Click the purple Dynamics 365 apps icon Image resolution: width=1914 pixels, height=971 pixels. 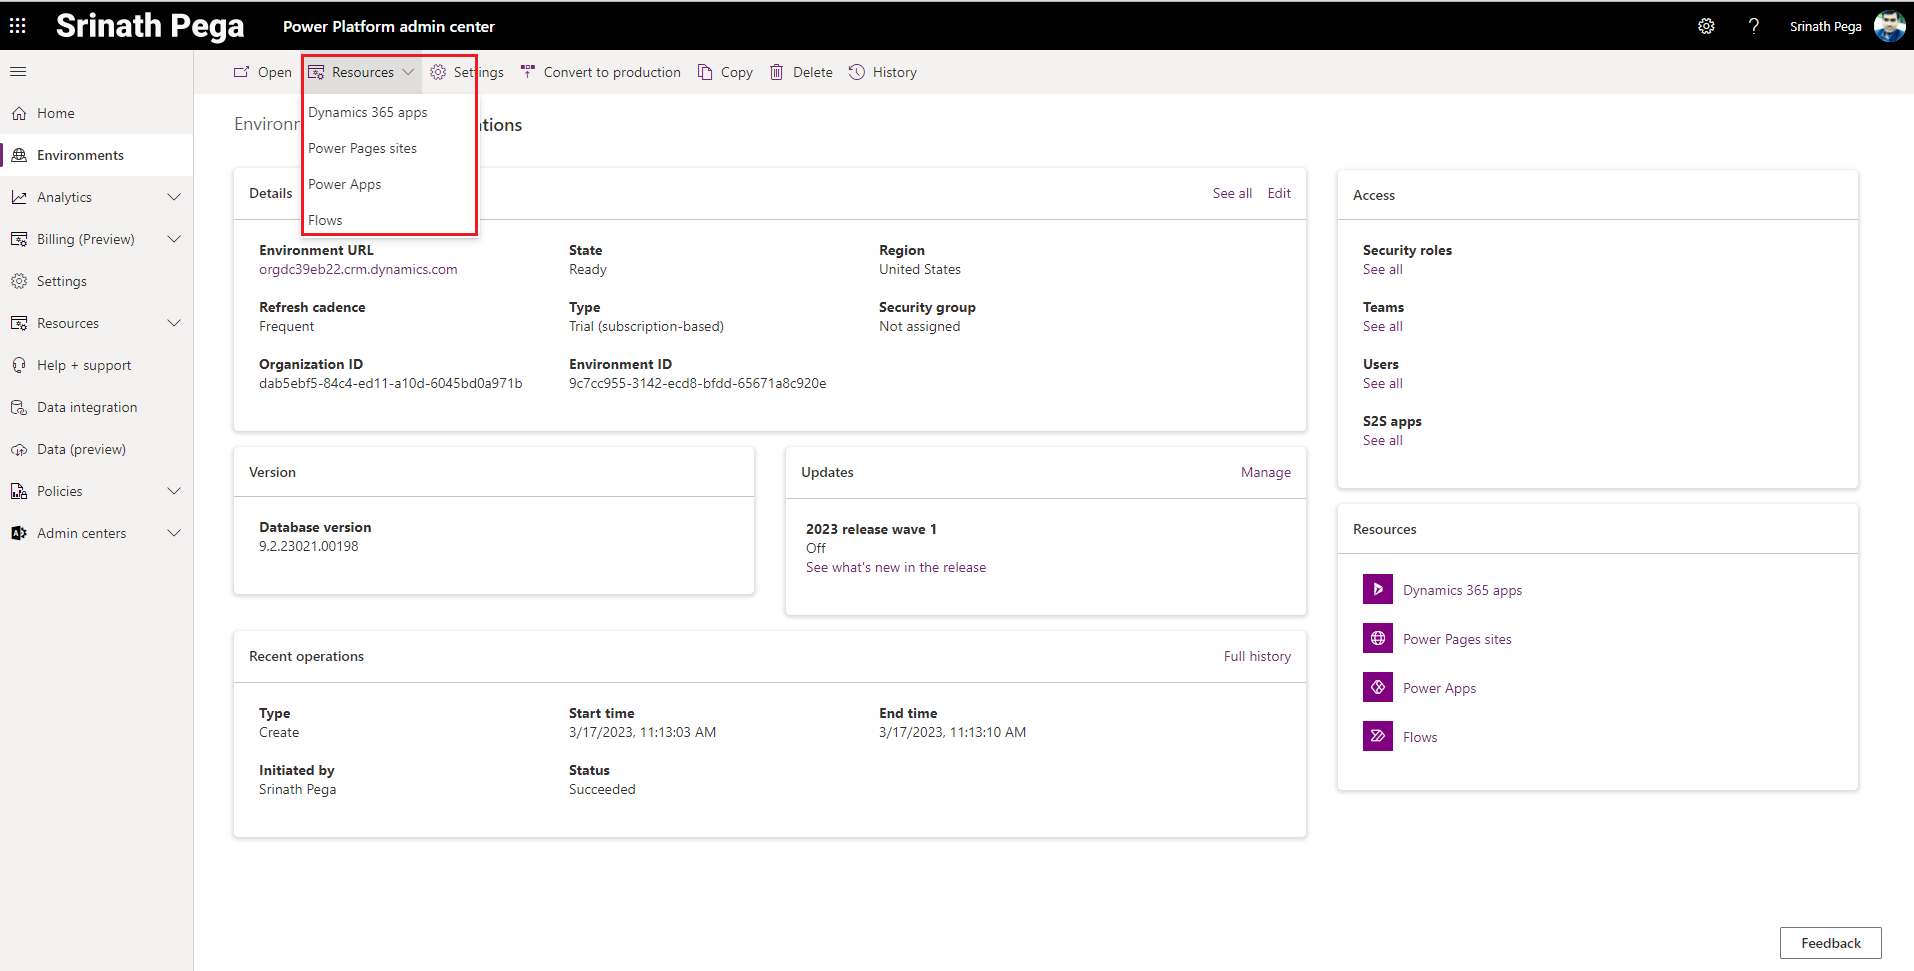coord(1377,590)
